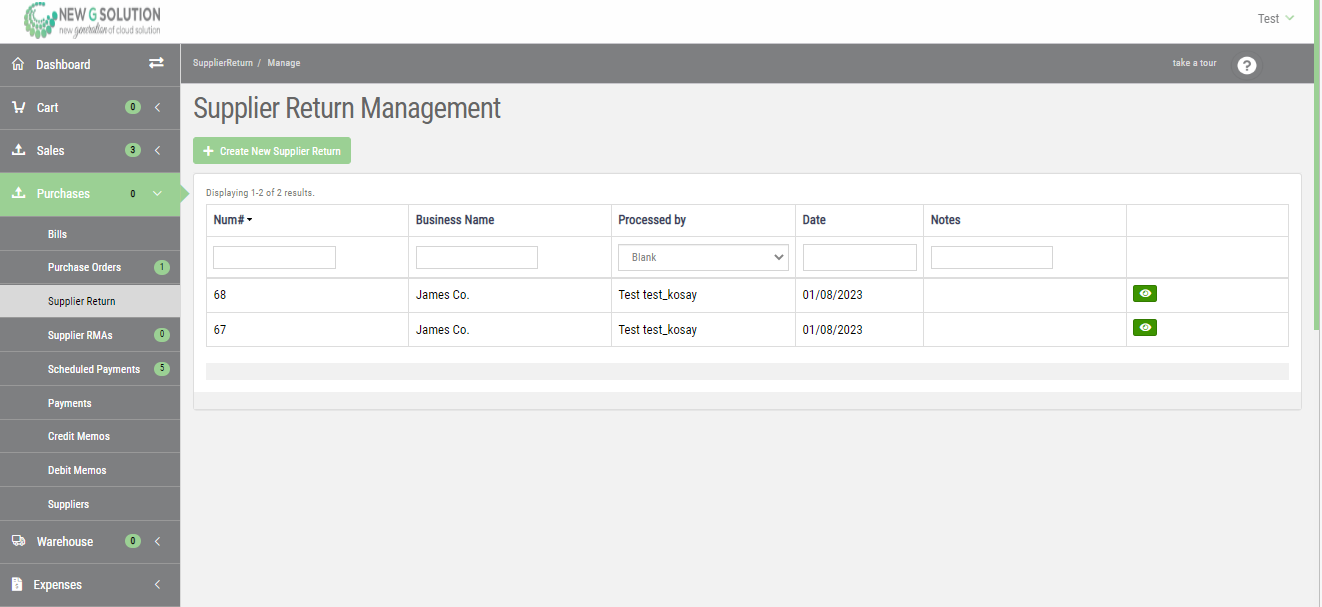Viewport: 1322px width, 607px height.
Task: Open Sales via its sidebar icon
Action: (17, 150)
